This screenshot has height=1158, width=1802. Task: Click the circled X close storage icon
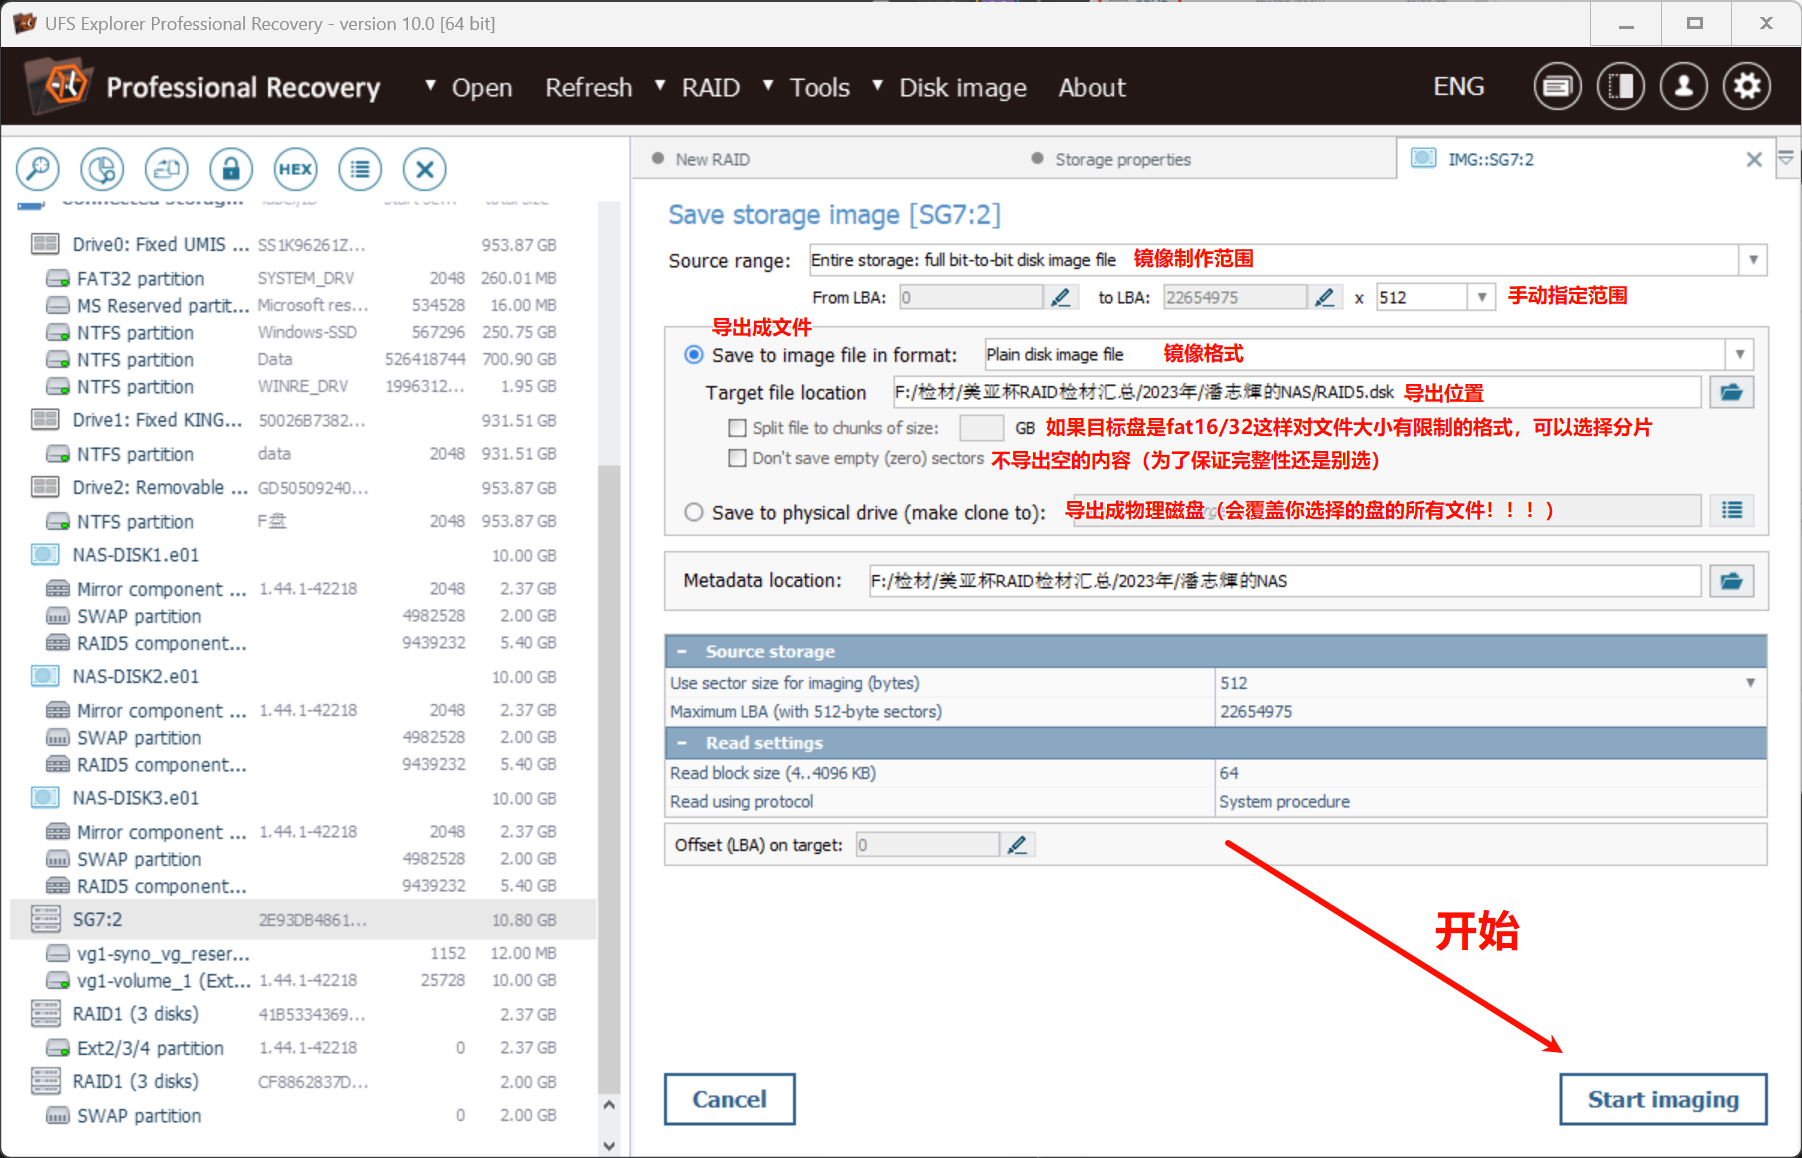[424, 169]
